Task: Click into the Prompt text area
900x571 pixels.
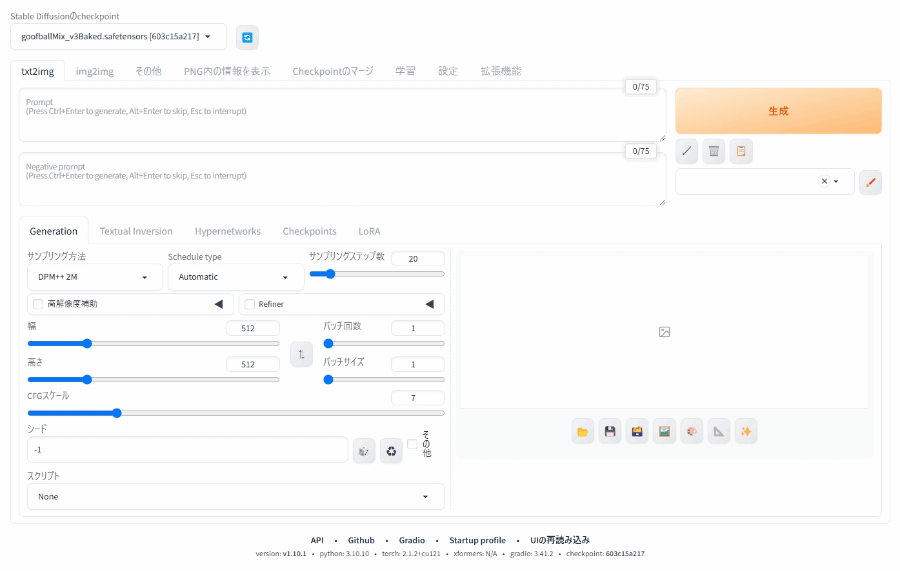Action: tap(342, 115)
